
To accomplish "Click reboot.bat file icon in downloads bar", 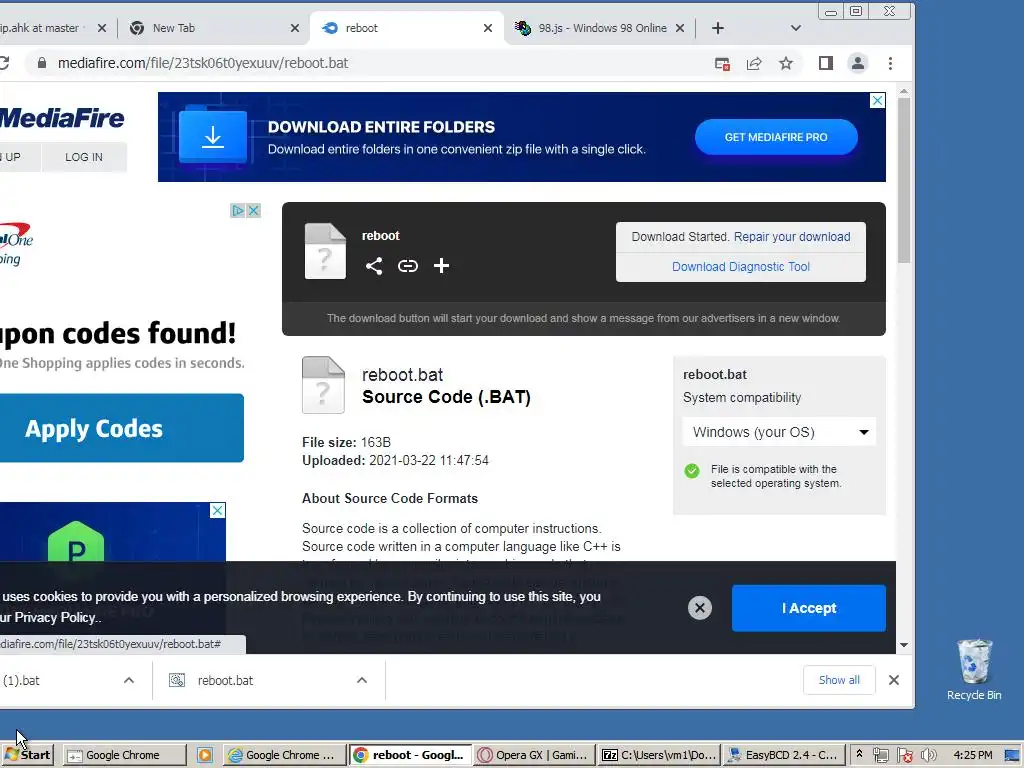I will click(x=176, y=680).
